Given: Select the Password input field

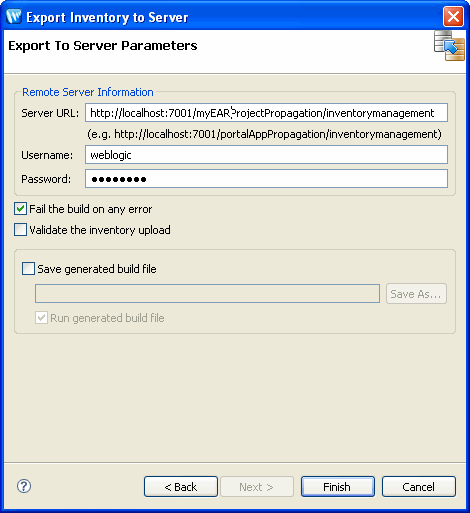Looking at the screenshot, I should [x=266, y=179].
